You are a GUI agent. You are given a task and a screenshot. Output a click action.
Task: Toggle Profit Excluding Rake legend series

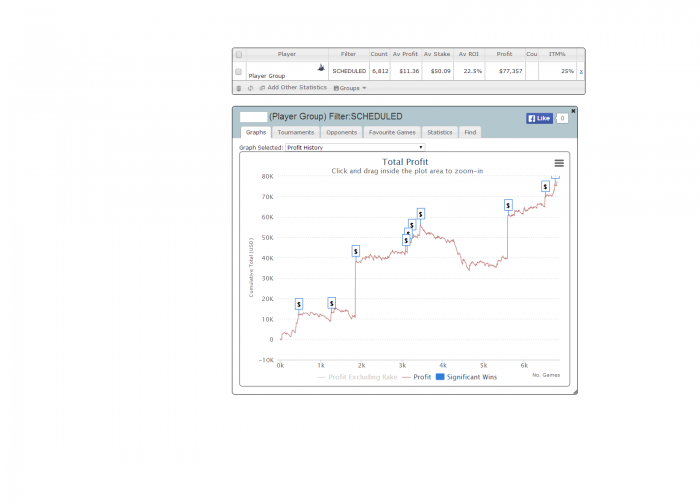[357, 377]
